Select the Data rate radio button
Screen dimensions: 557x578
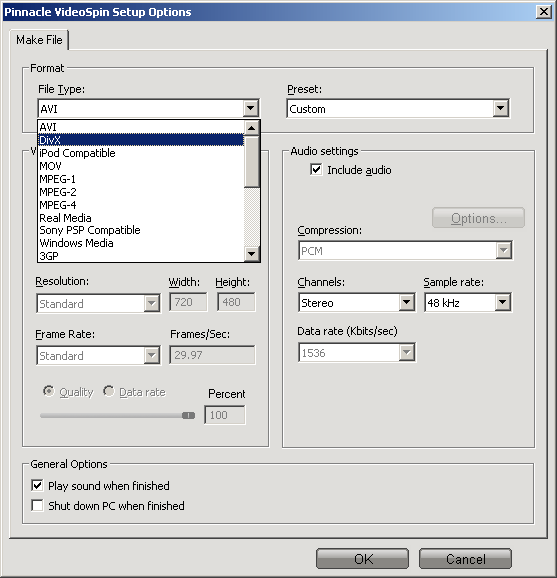click(x=109, y=391)
